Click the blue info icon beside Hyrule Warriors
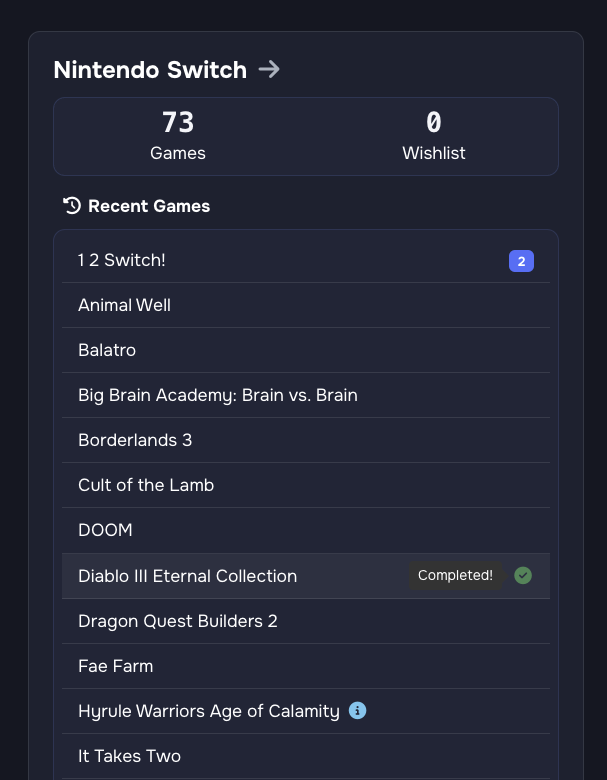 point(357,711)
